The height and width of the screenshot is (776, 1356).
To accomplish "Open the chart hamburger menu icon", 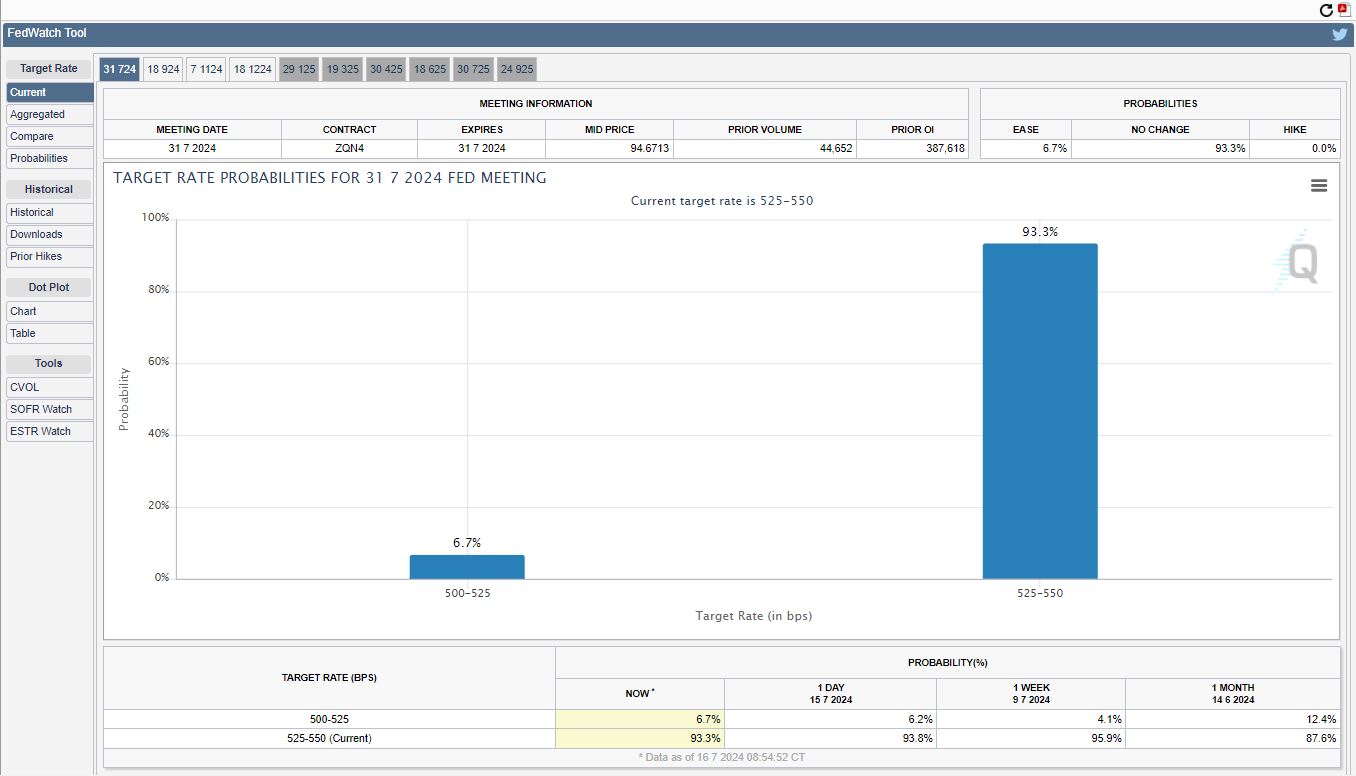I will point(1319,186).
